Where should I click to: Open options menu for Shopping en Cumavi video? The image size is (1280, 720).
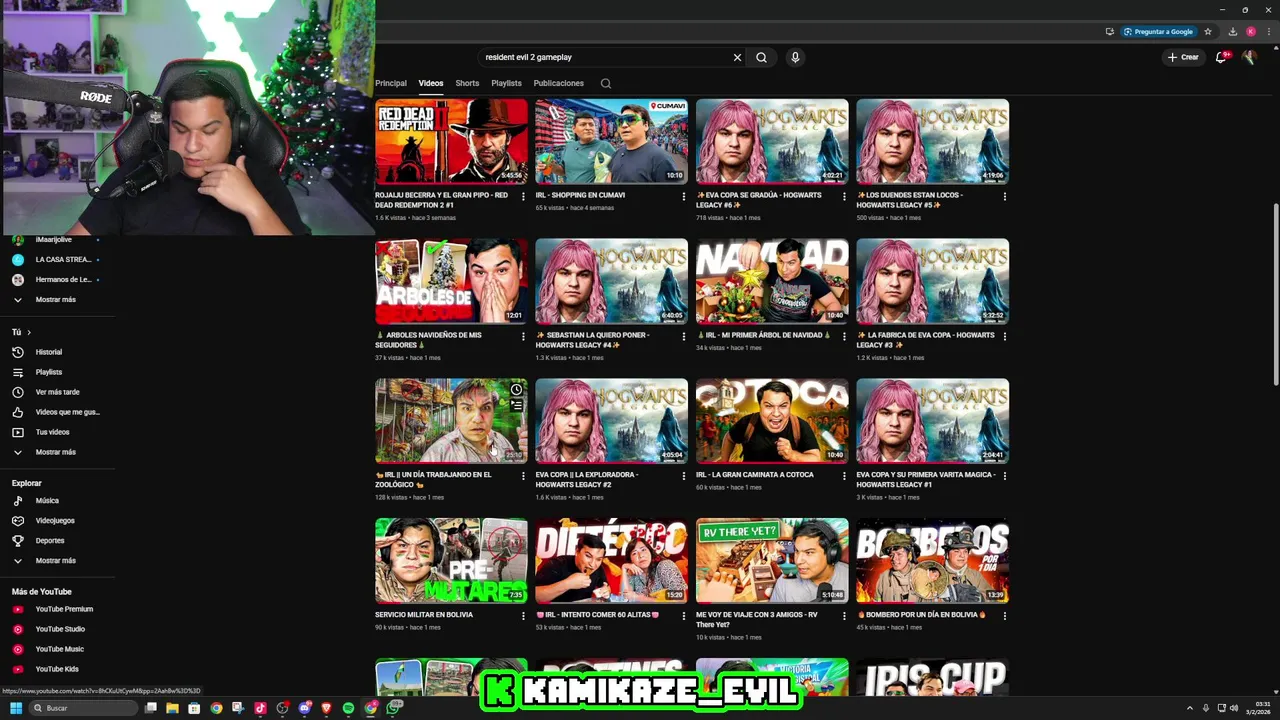point(684,197)
